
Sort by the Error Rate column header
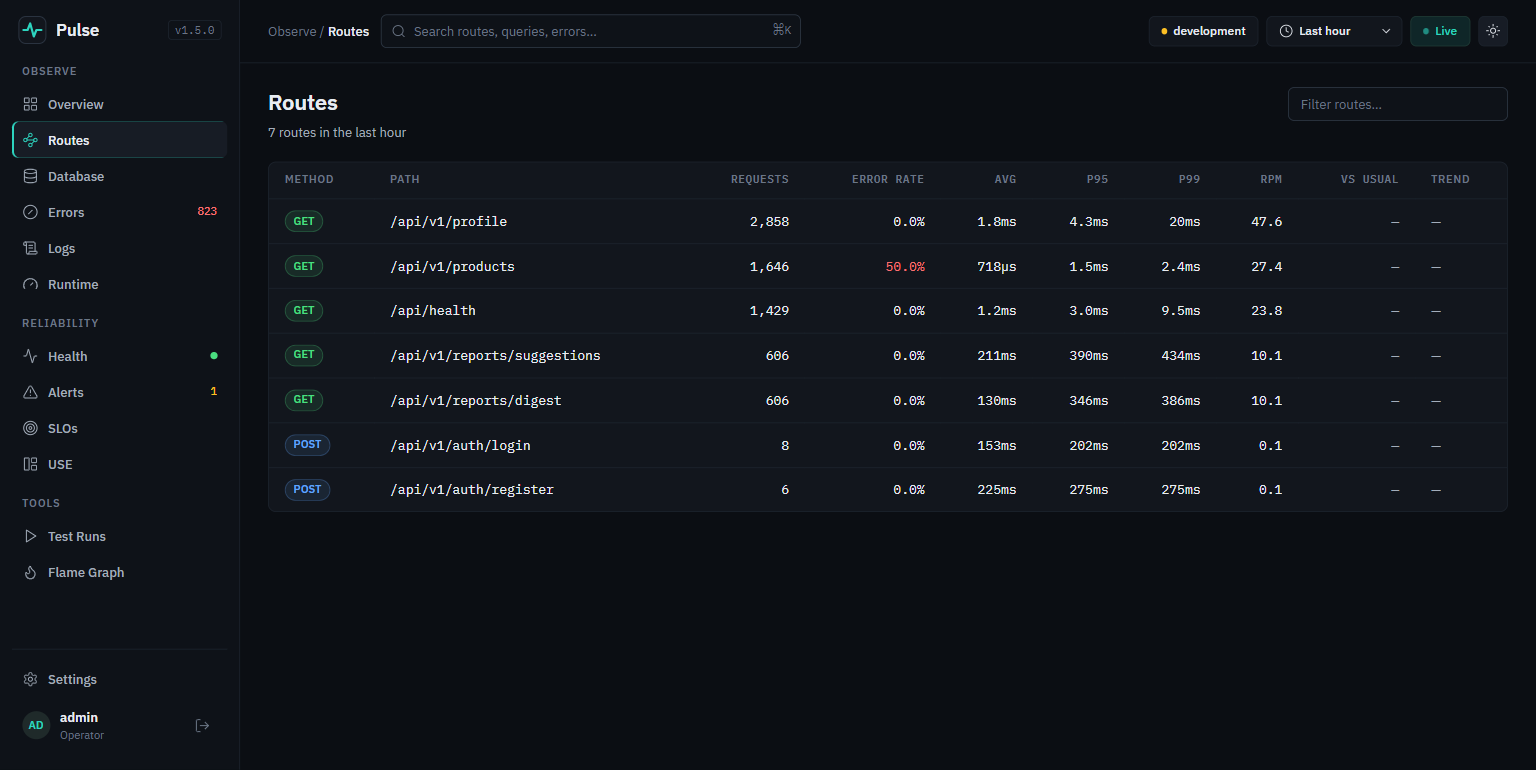[888, 180]
